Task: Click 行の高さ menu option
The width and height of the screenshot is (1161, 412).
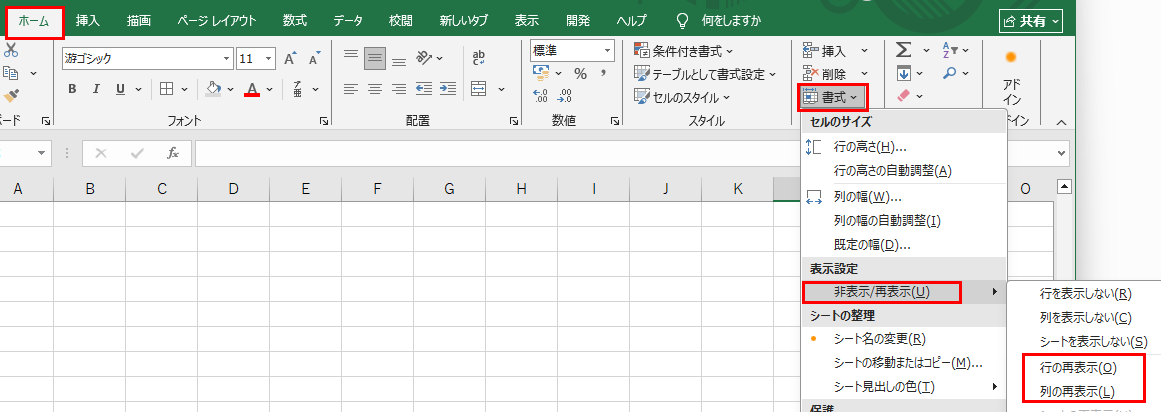Action: tap(869, 147)
